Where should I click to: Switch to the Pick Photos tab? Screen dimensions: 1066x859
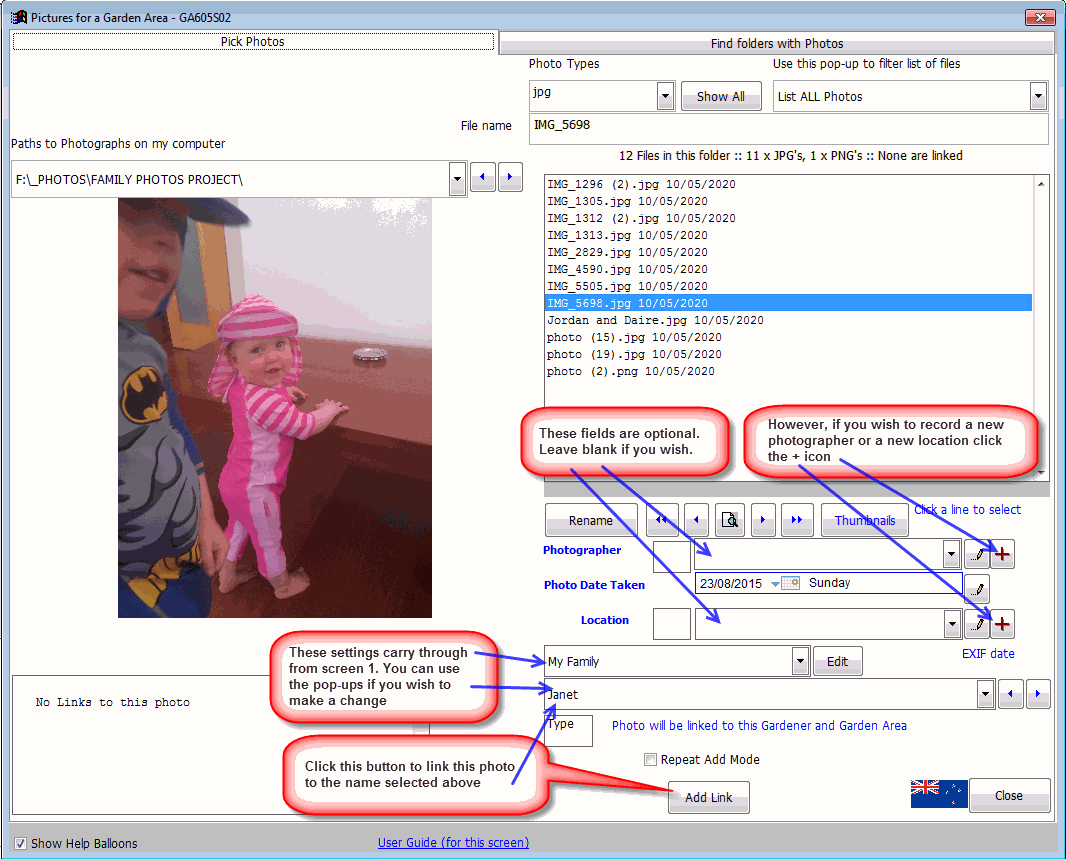pos(253,41)
